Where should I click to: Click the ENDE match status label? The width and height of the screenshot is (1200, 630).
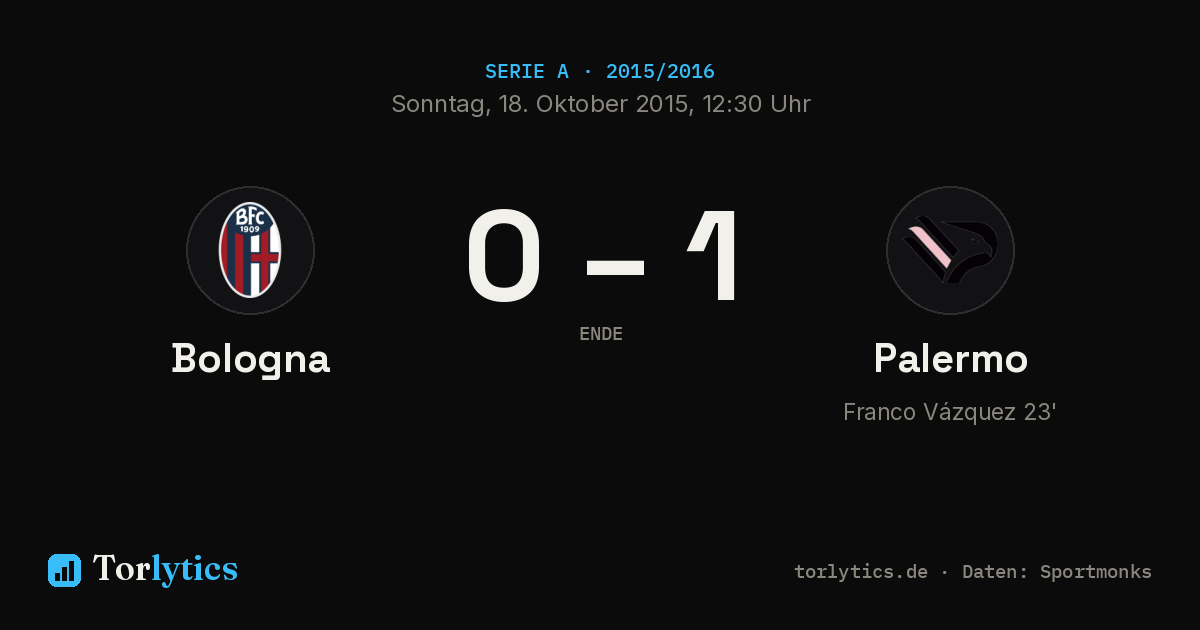tap(601, 334)
